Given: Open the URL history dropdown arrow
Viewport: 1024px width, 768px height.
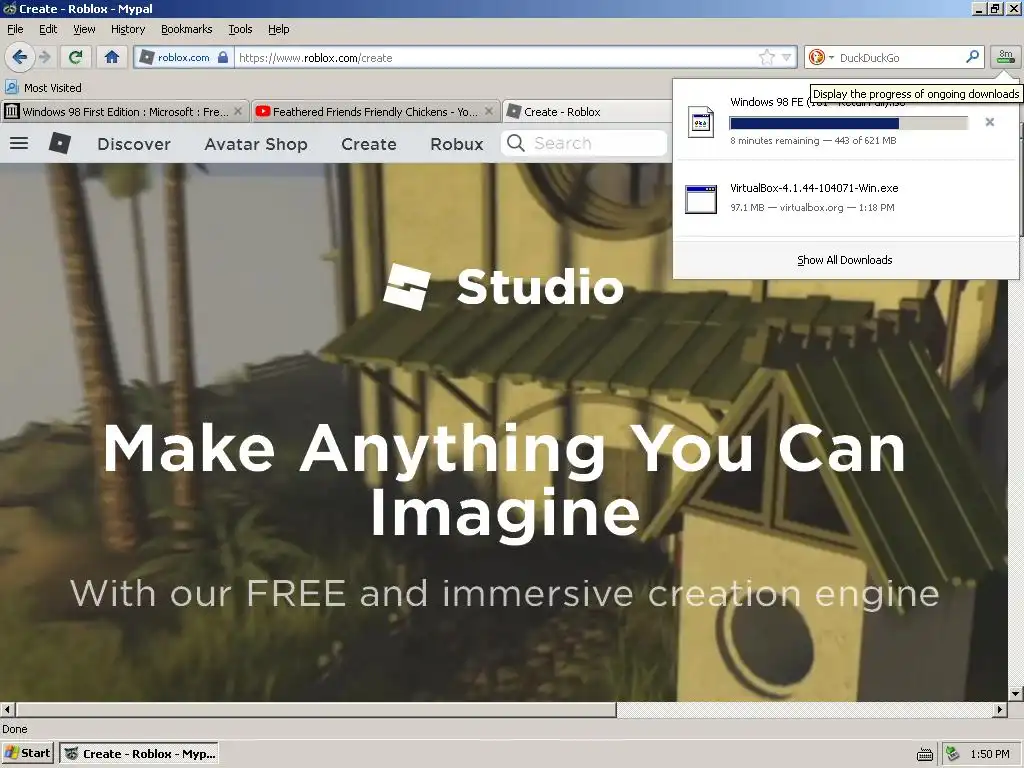Looking at the screenshot, I should click(x=787, y=57).
